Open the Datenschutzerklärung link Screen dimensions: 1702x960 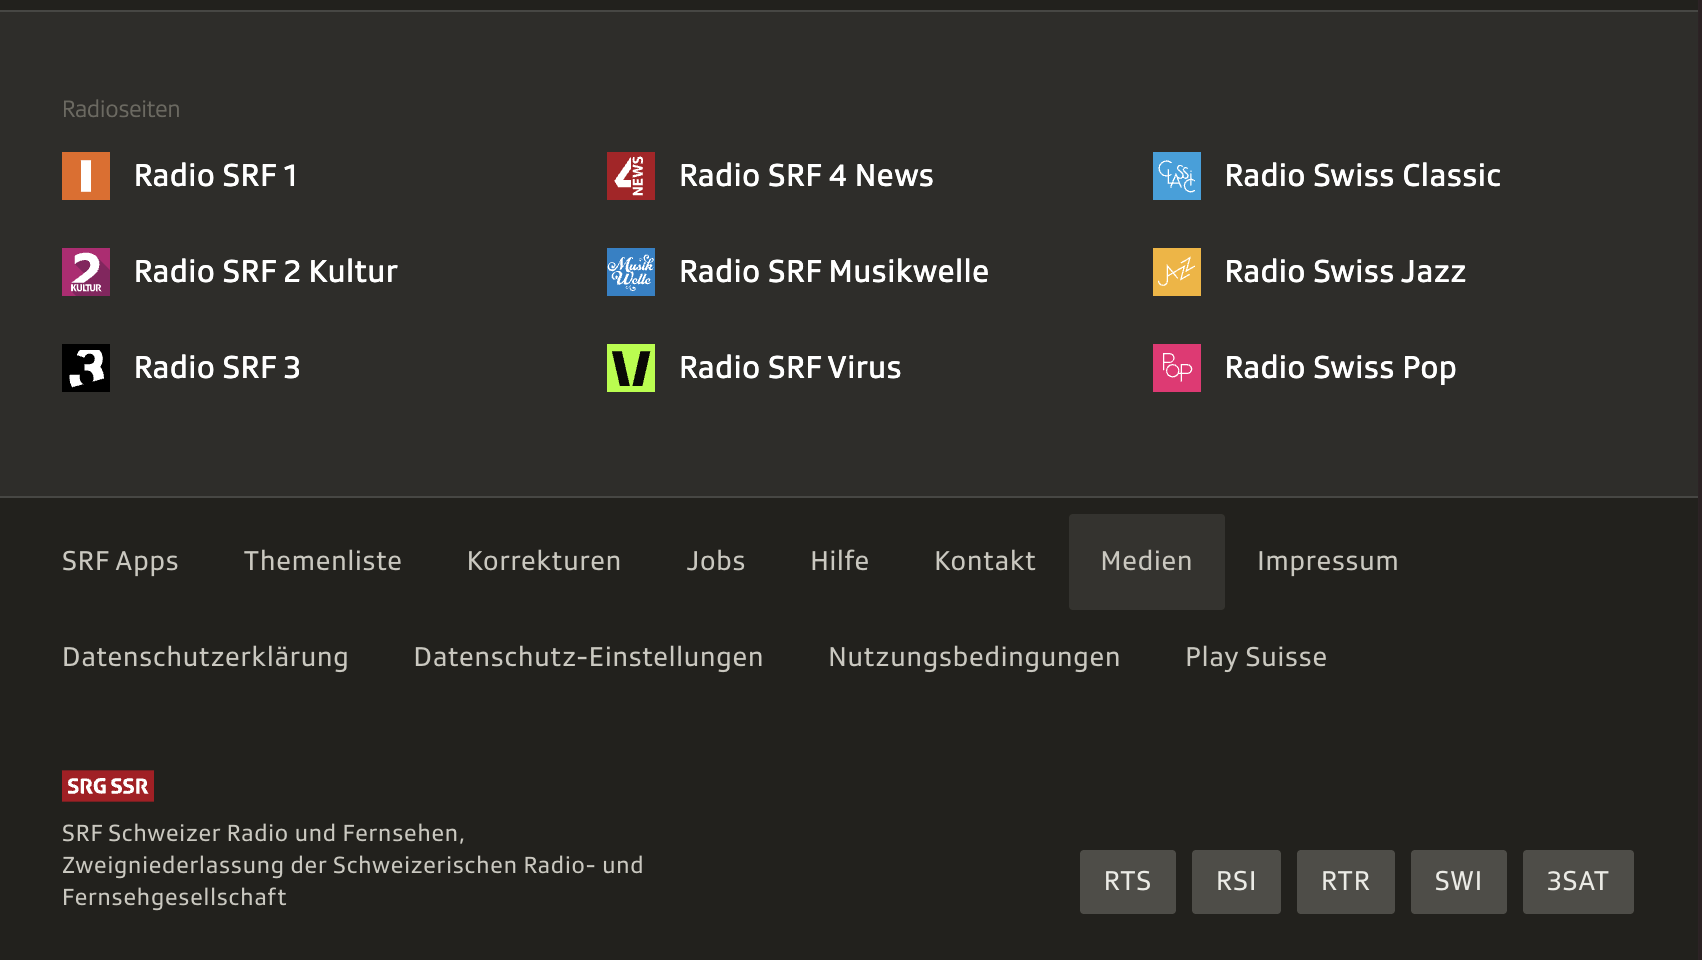pos(205,658)
